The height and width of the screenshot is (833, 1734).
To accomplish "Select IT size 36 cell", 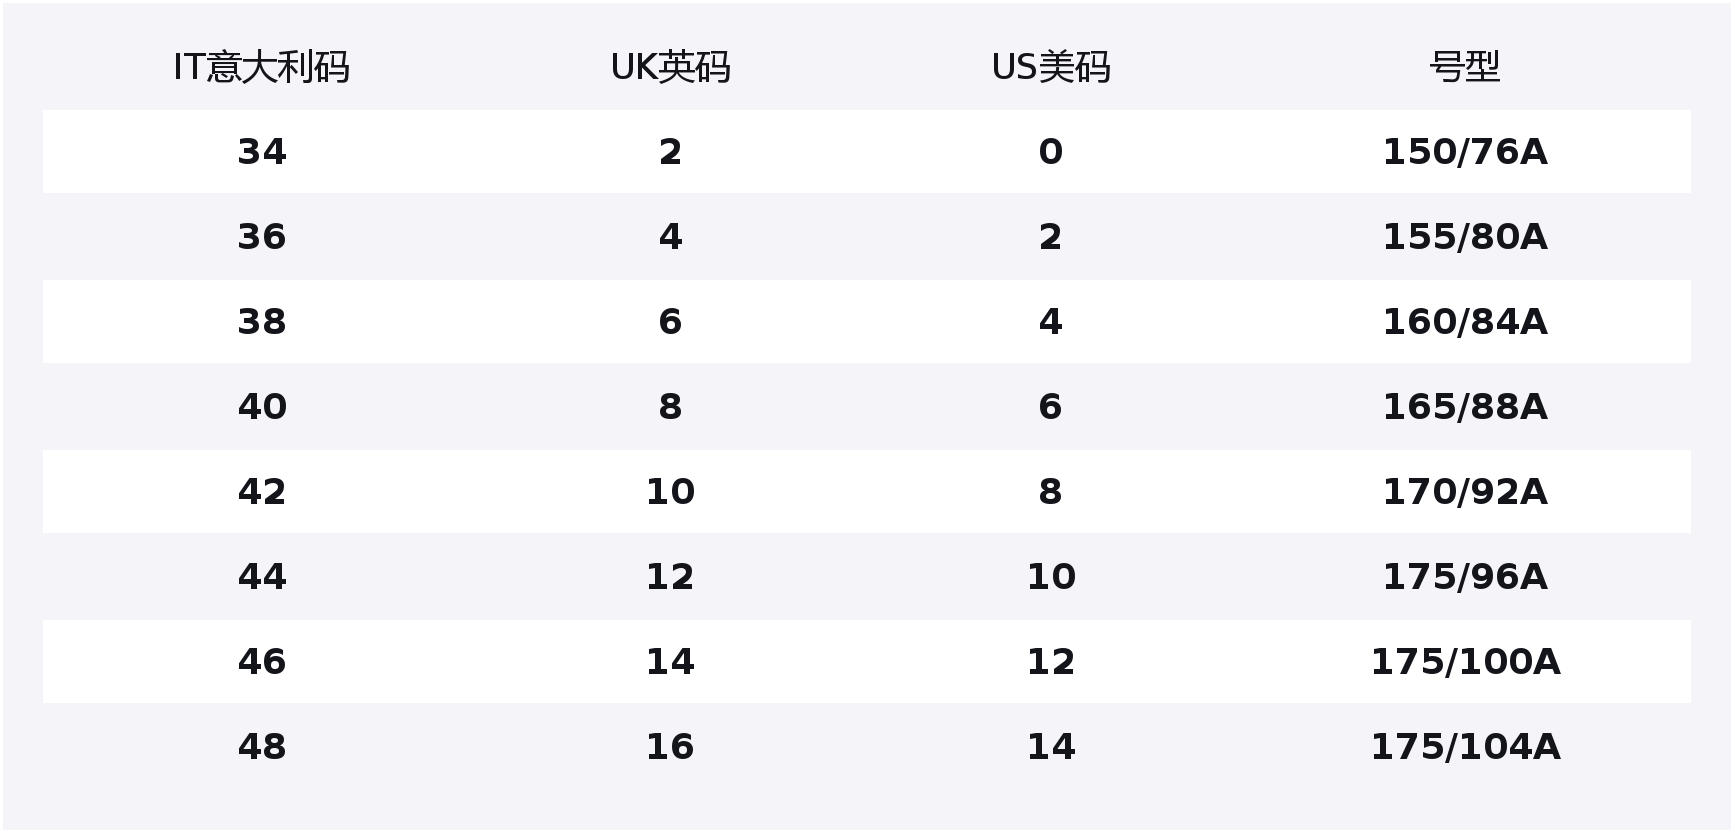I will [x=262, y=237].
